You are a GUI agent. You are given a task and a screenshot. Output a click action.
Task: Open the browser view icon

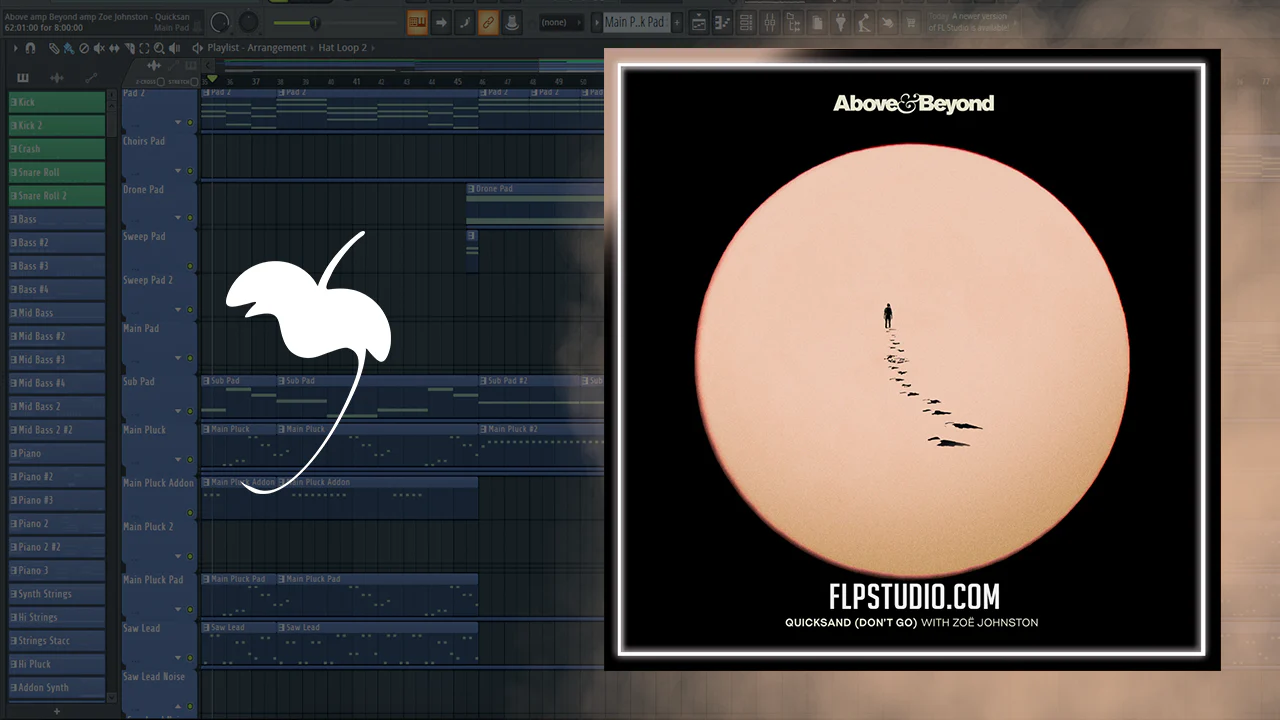794,22
